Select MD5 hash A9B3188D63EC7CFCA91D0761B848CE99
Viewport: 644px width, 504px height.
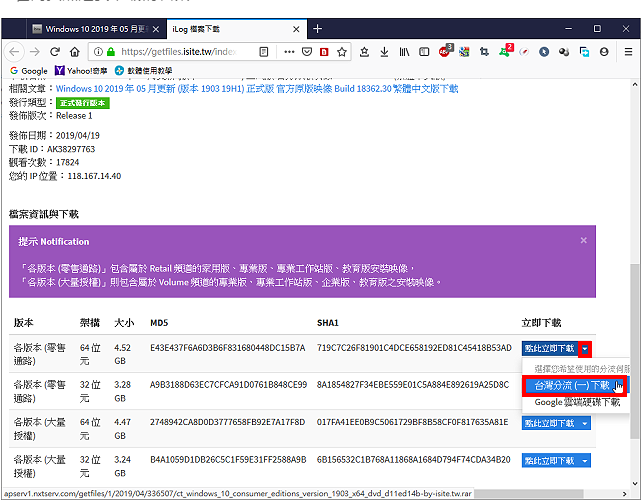228,385
